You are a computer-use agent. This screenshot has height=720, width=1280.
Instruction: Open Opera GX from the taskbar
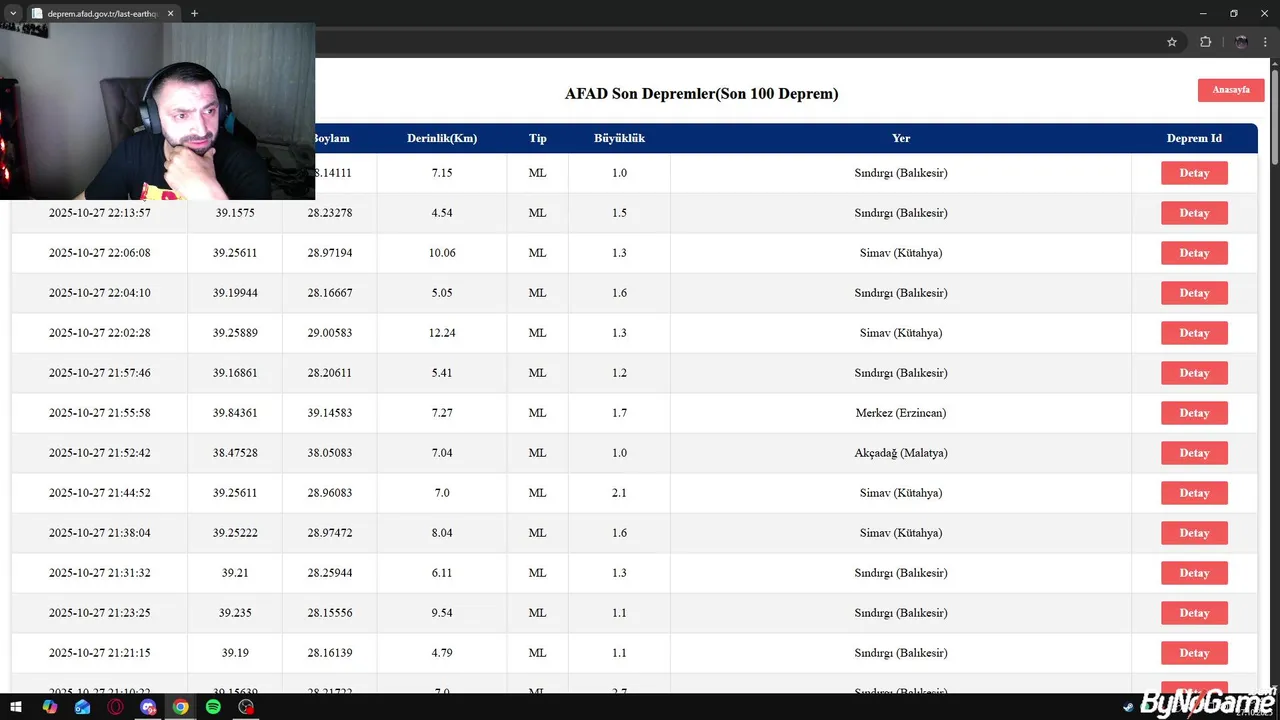[116, 707]
